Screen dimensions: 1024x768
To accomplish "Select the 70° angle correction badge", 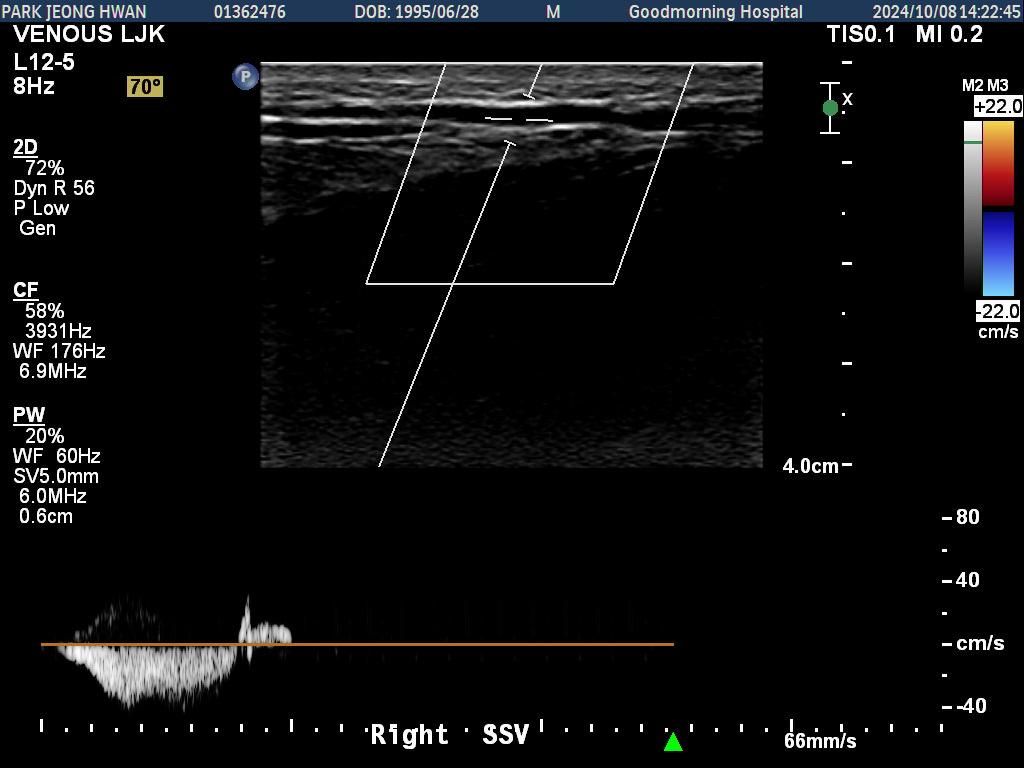I will click(x=145, y=87).
